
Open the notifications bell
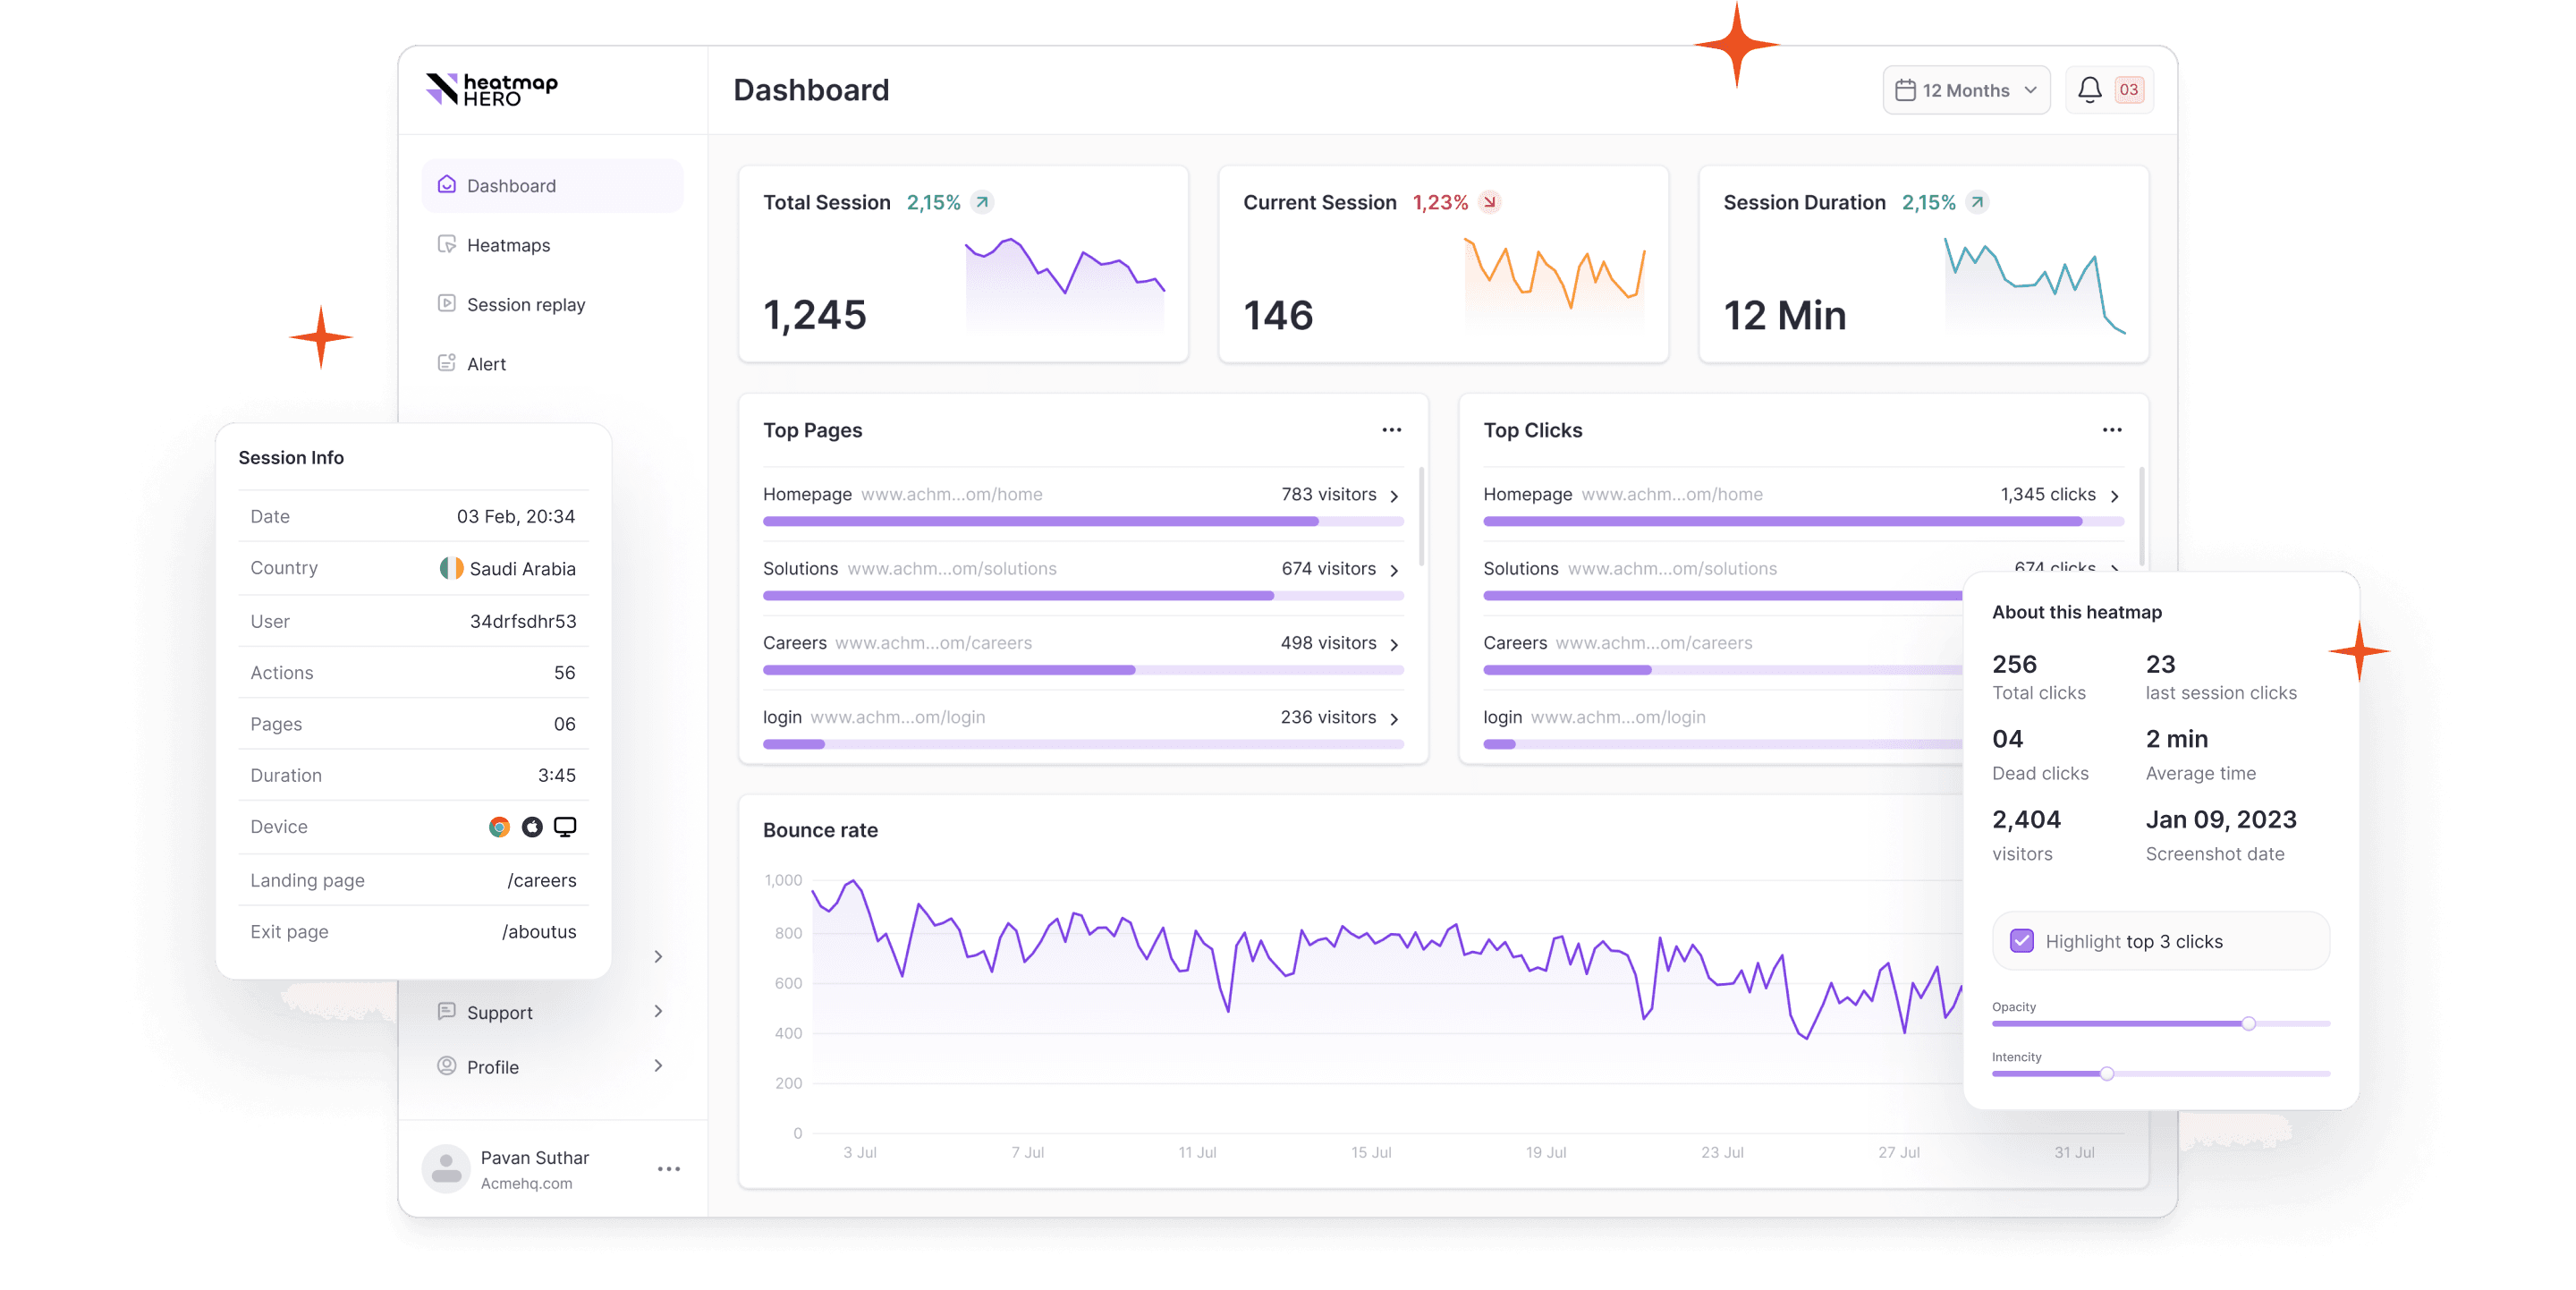coord(2089,90)
